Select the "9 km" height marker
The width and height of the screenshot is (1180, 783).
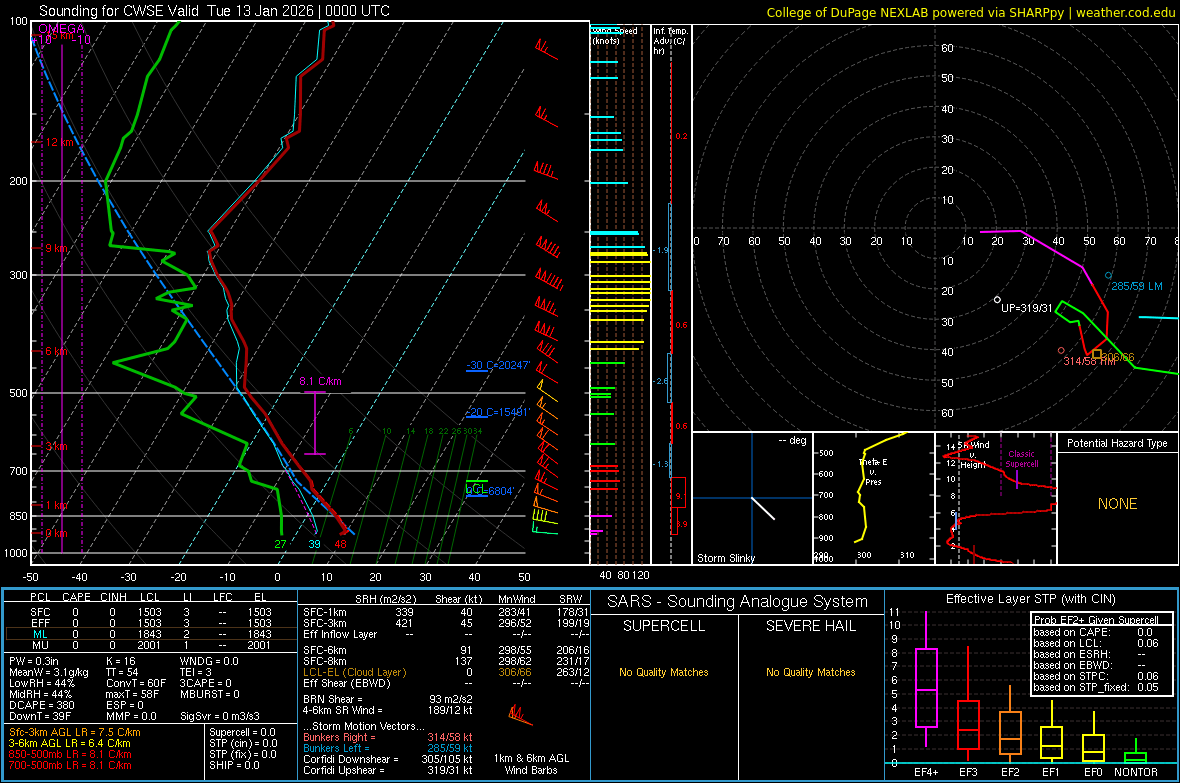point(56,248)
